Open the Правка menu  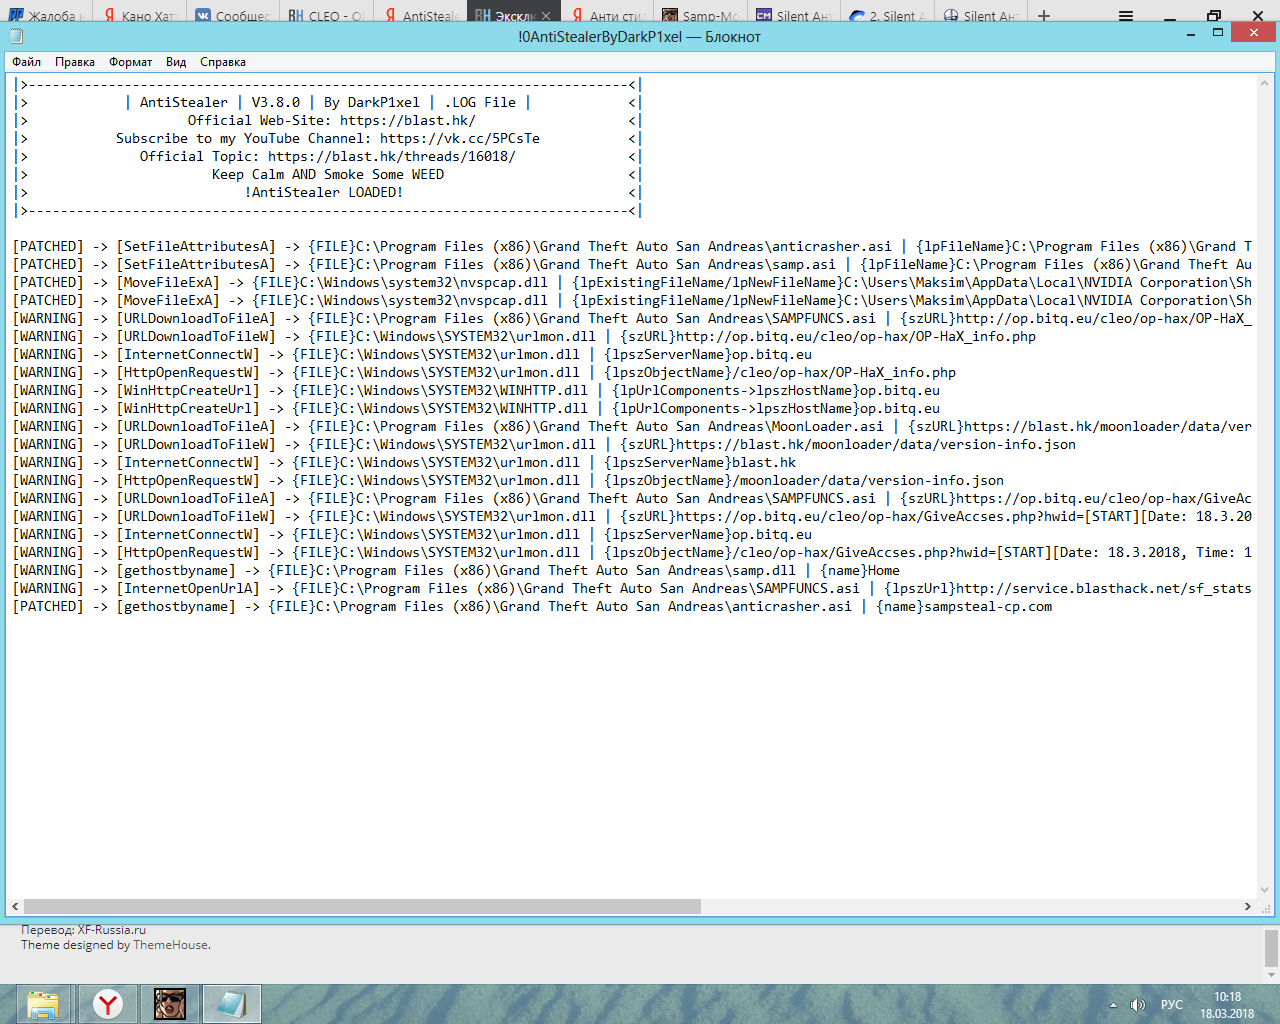[75, 62]
